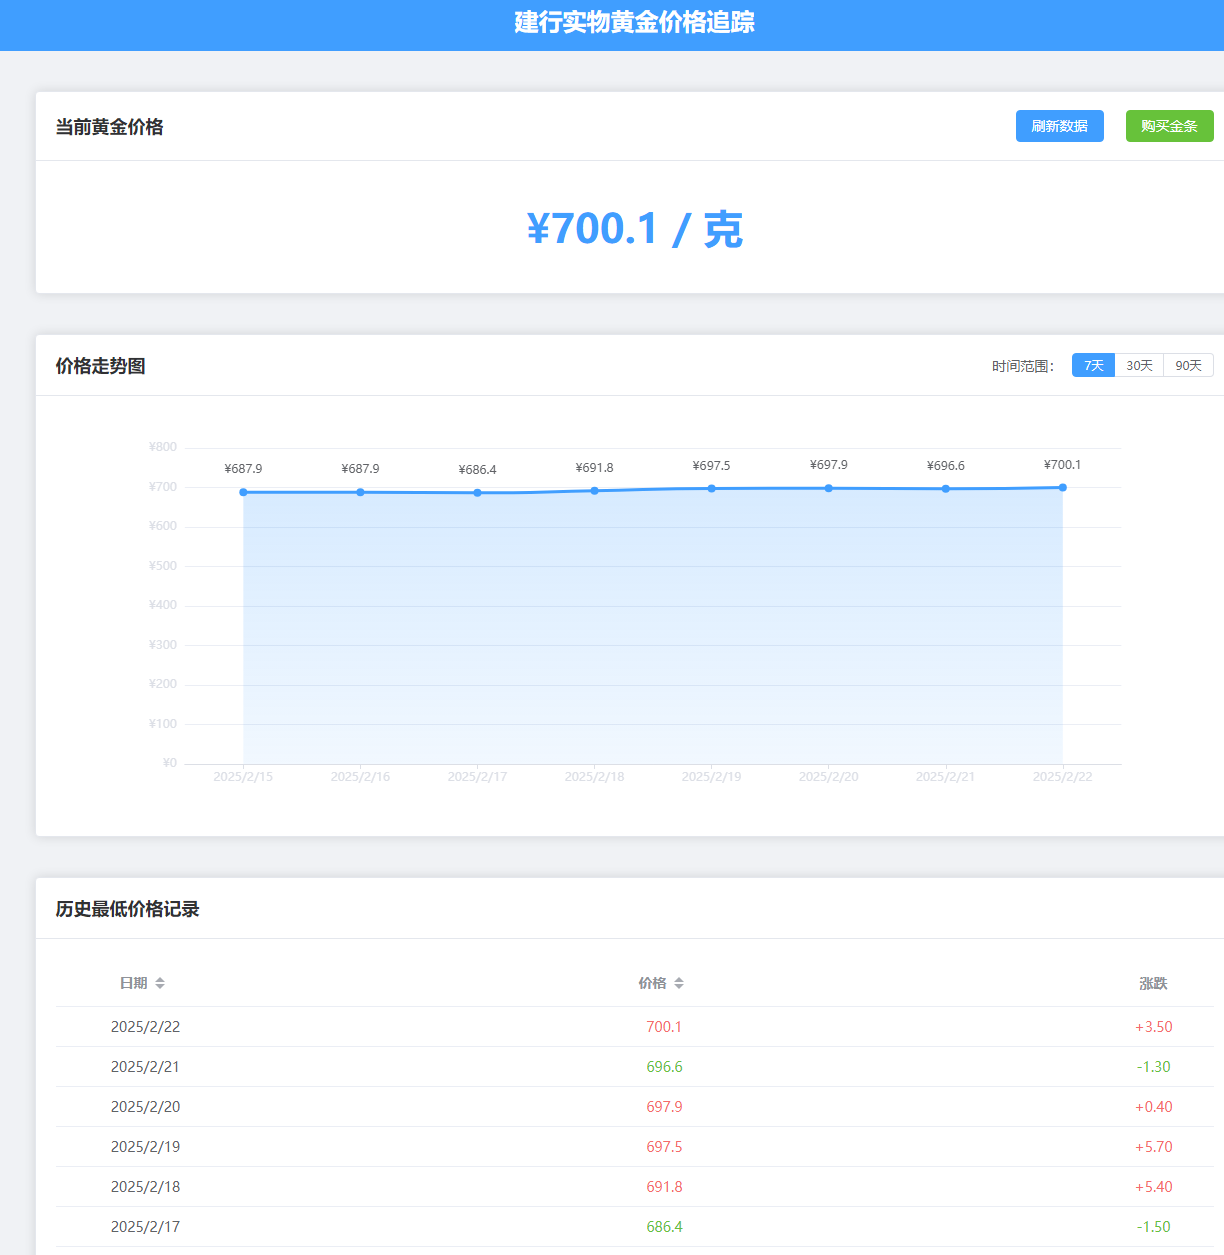The image size is (1224, 1255).
Task: Click the 刷新数据 refresh button
Action: [x=1060, y=126]
